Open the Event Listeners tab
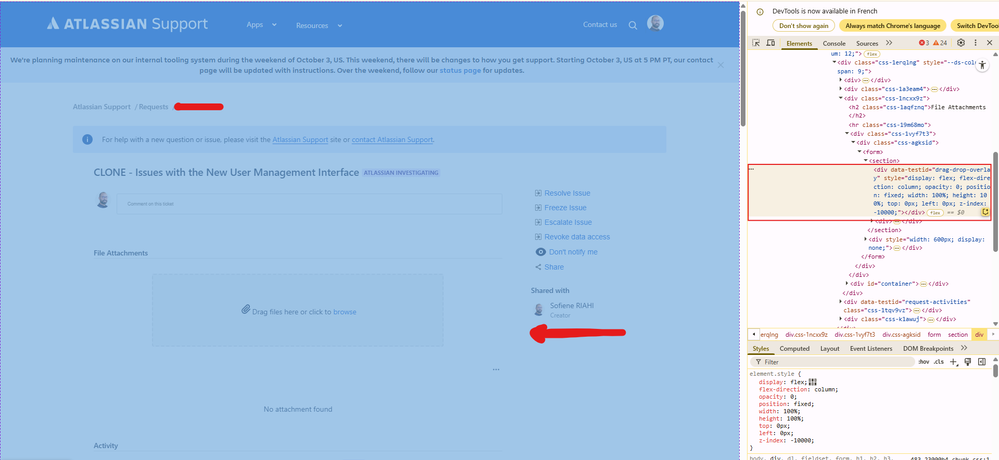Viewport: 999px width, 460px height. [x=870, y=349]
